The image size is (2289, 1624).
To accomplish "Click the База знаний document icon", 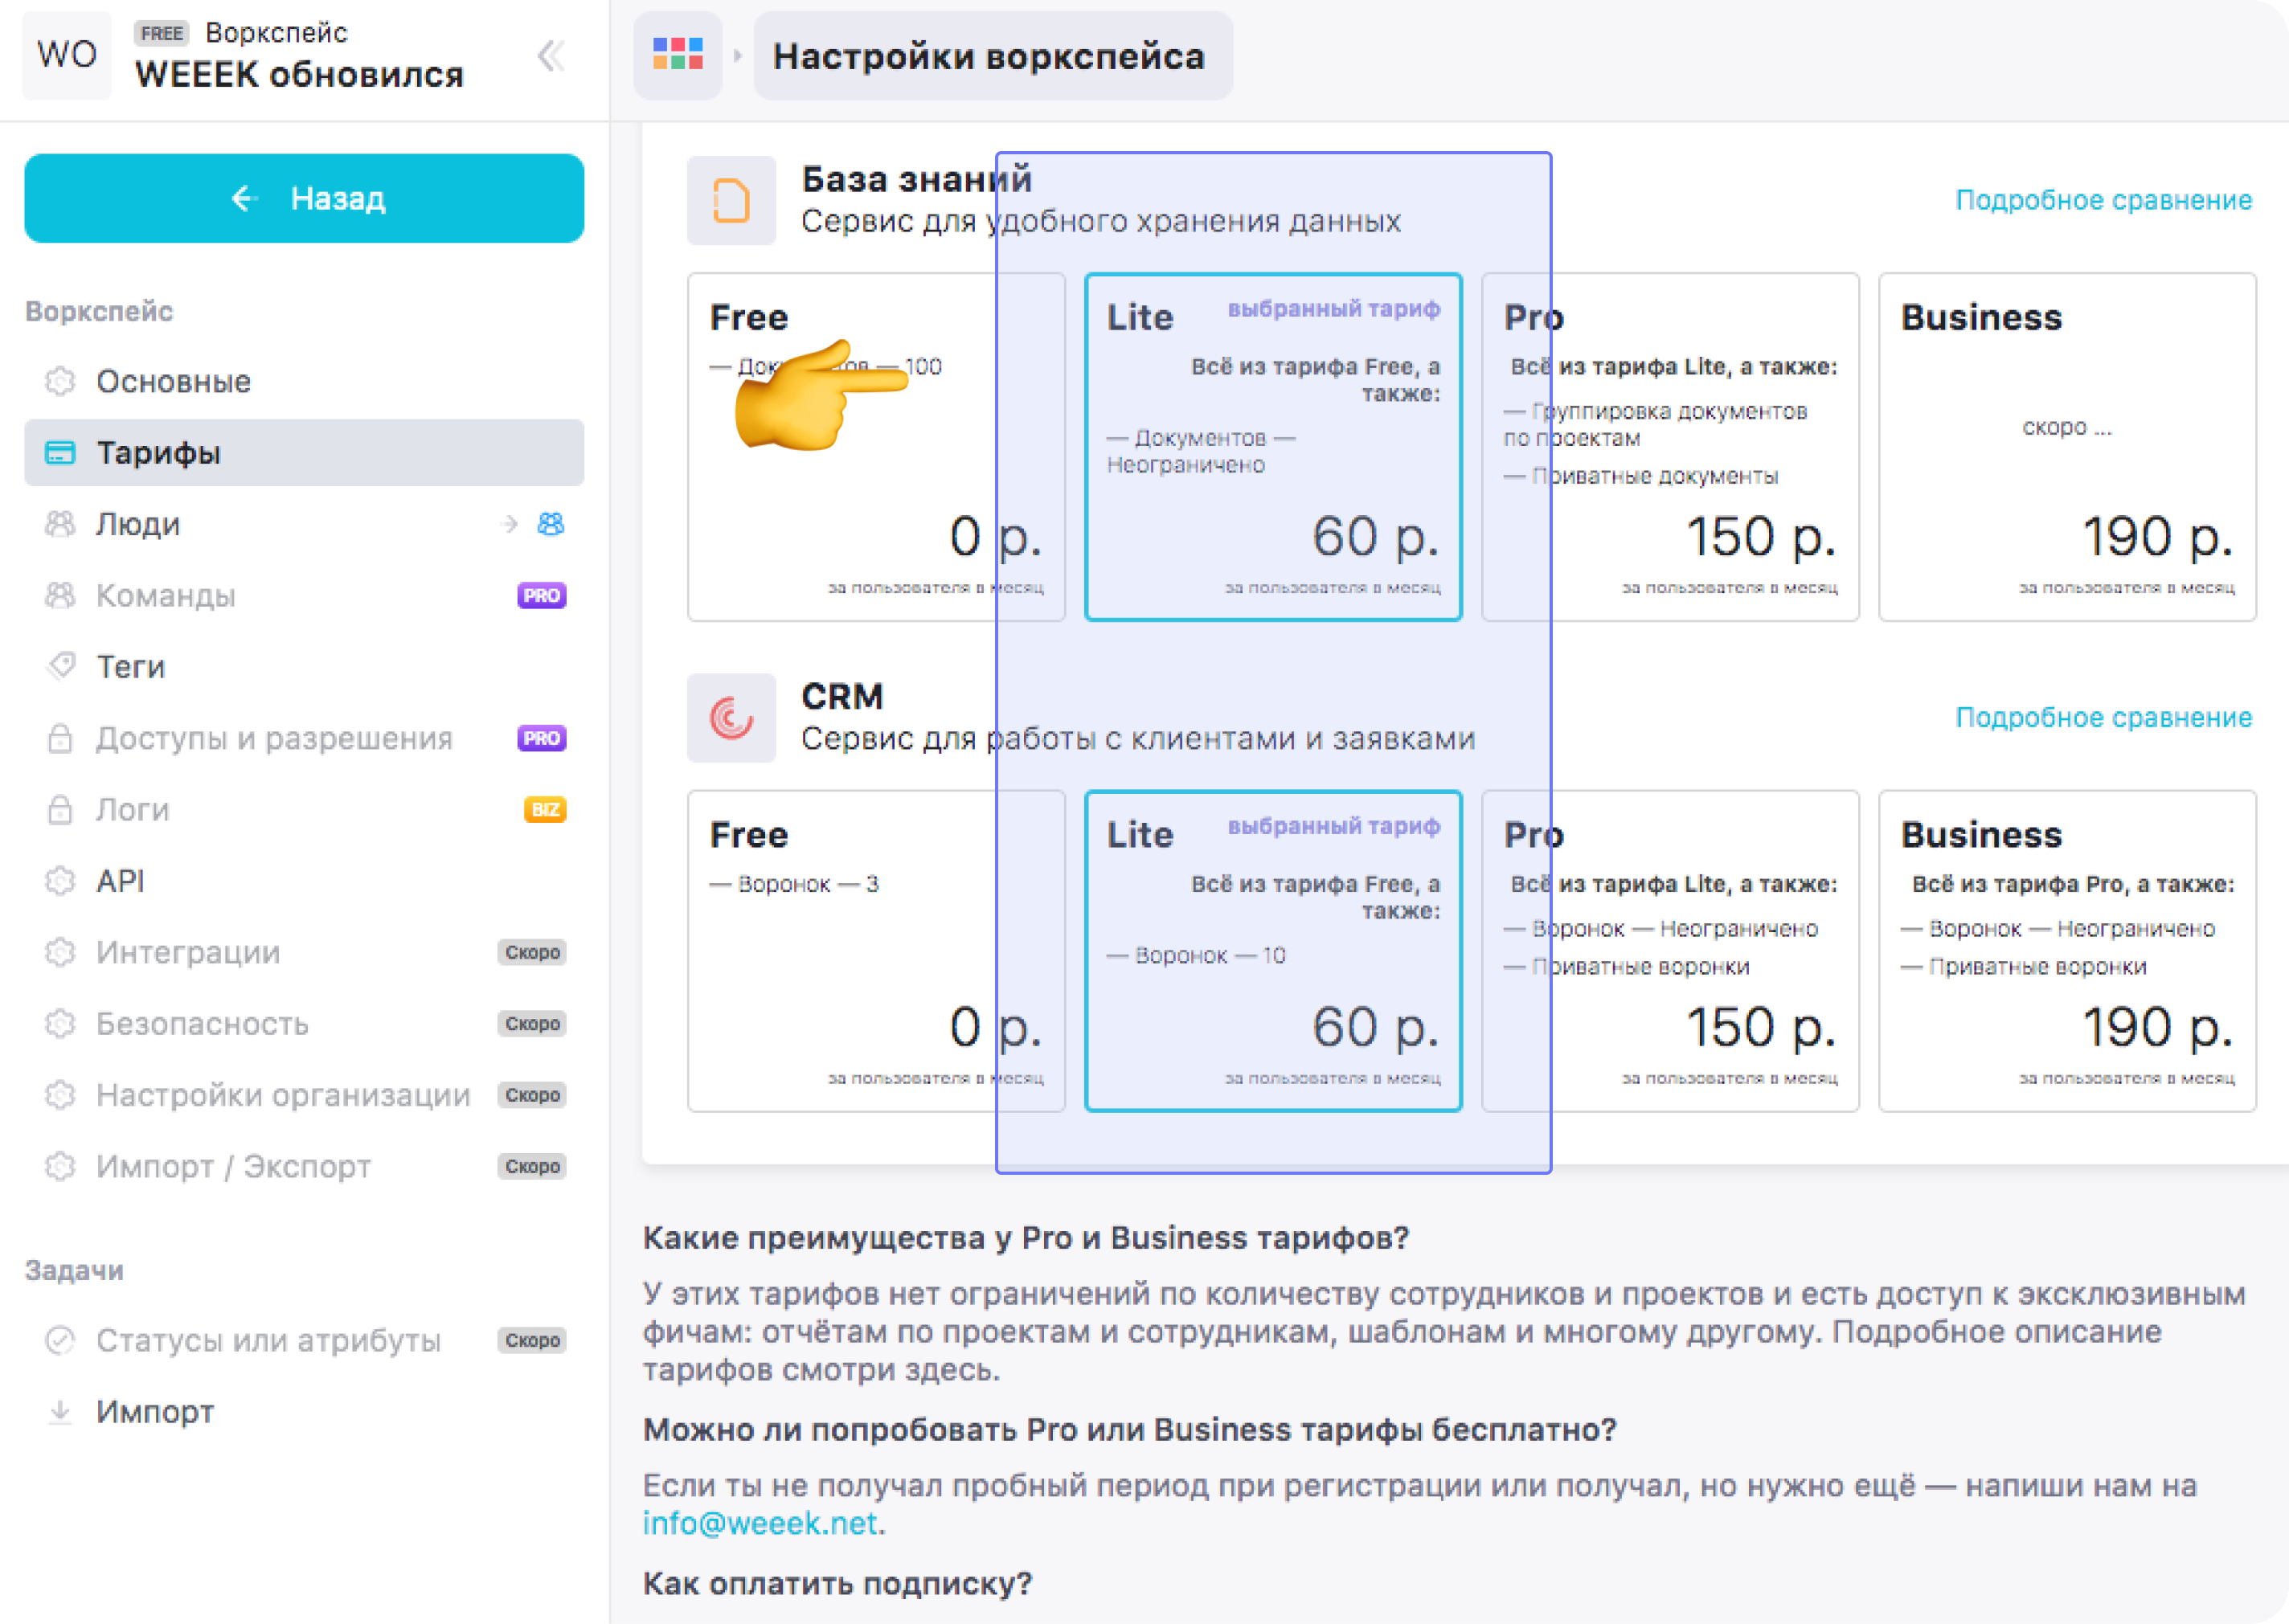I will click(x=731, y=200).
